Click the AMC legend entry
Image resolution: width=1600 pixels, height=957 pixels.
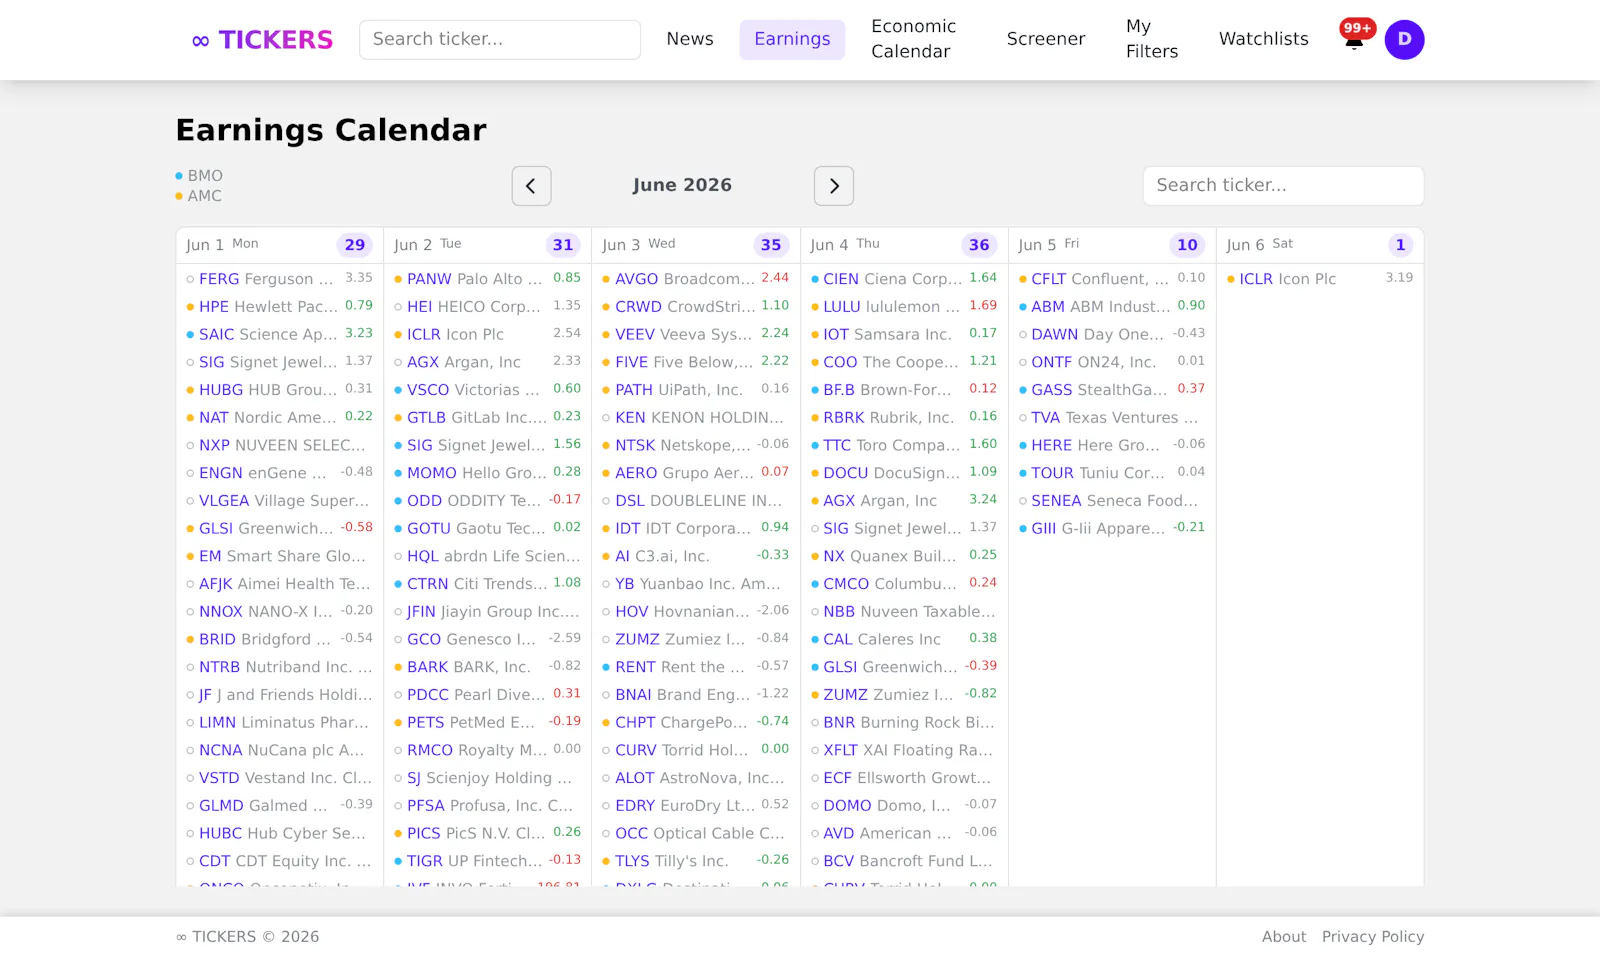[199, 196]
